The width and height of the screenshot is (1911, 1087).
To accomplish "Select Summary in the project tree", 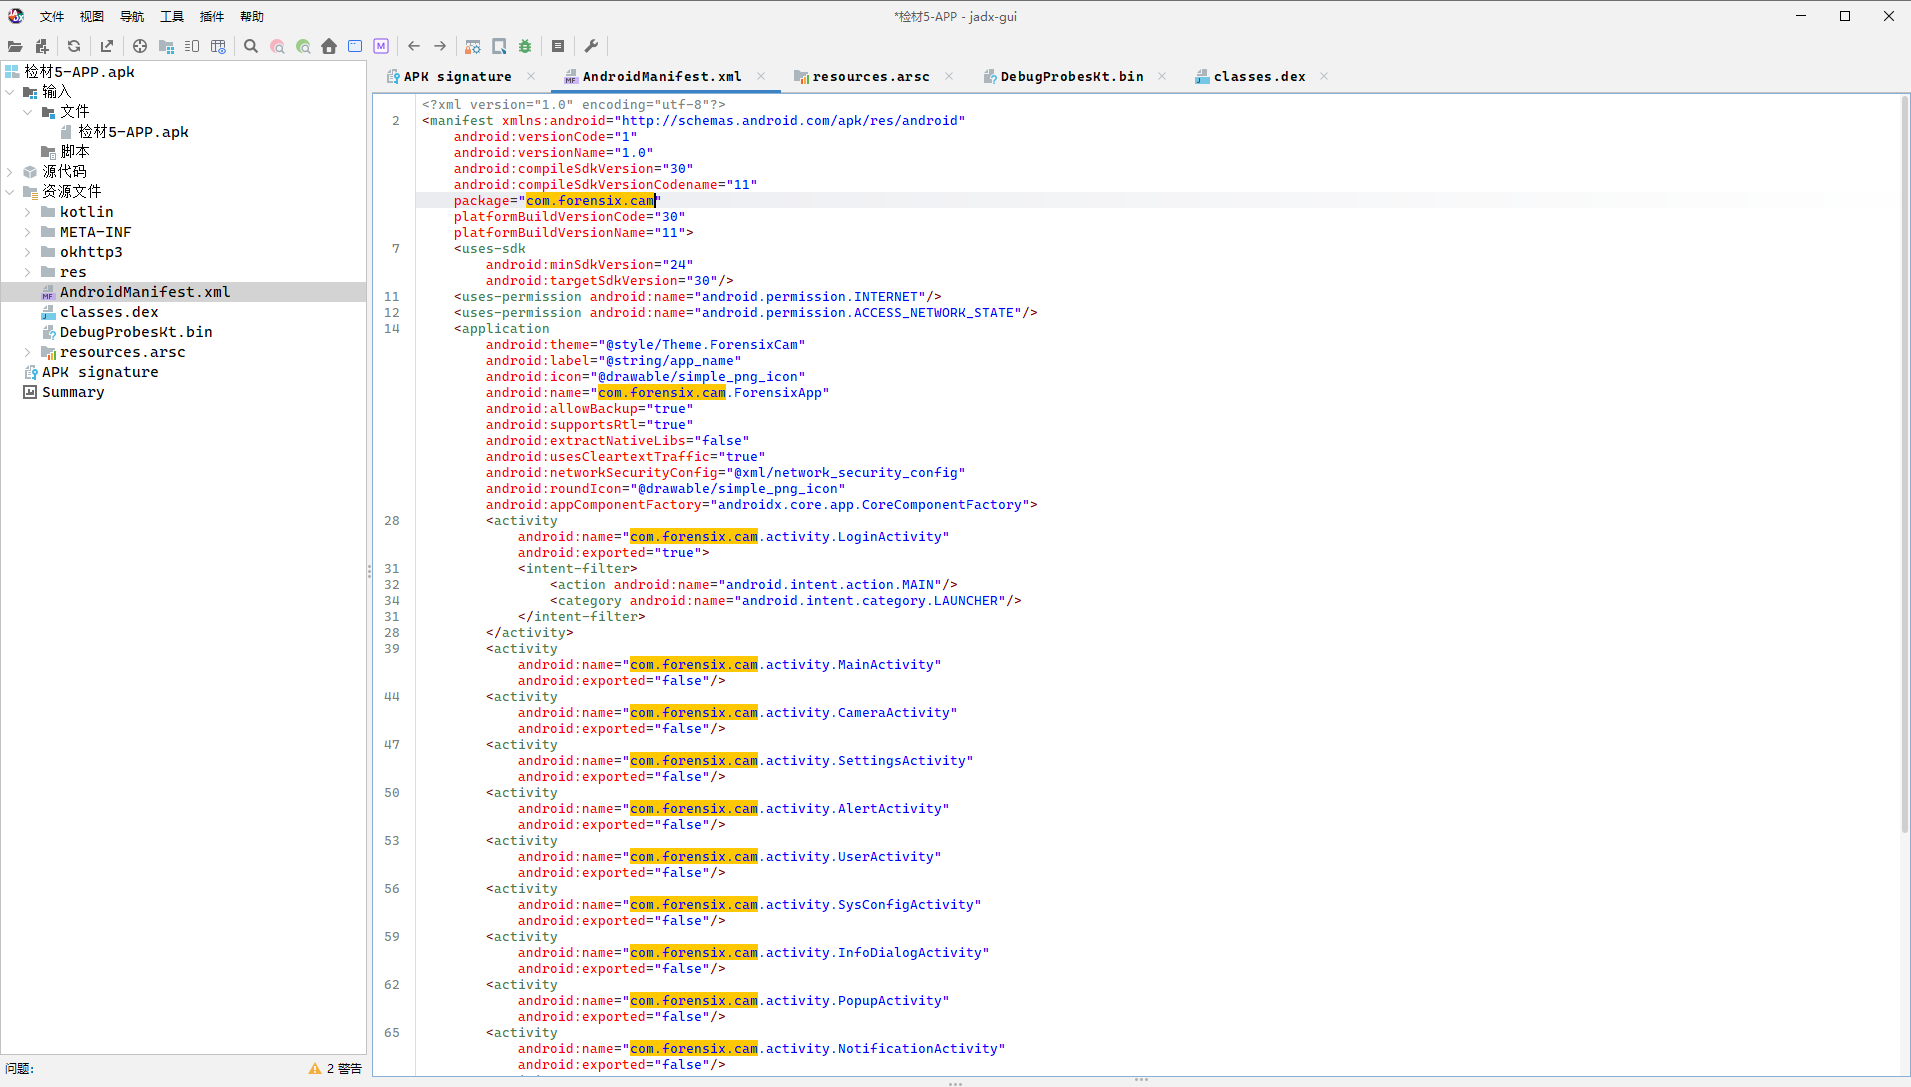I will (73, 392).
